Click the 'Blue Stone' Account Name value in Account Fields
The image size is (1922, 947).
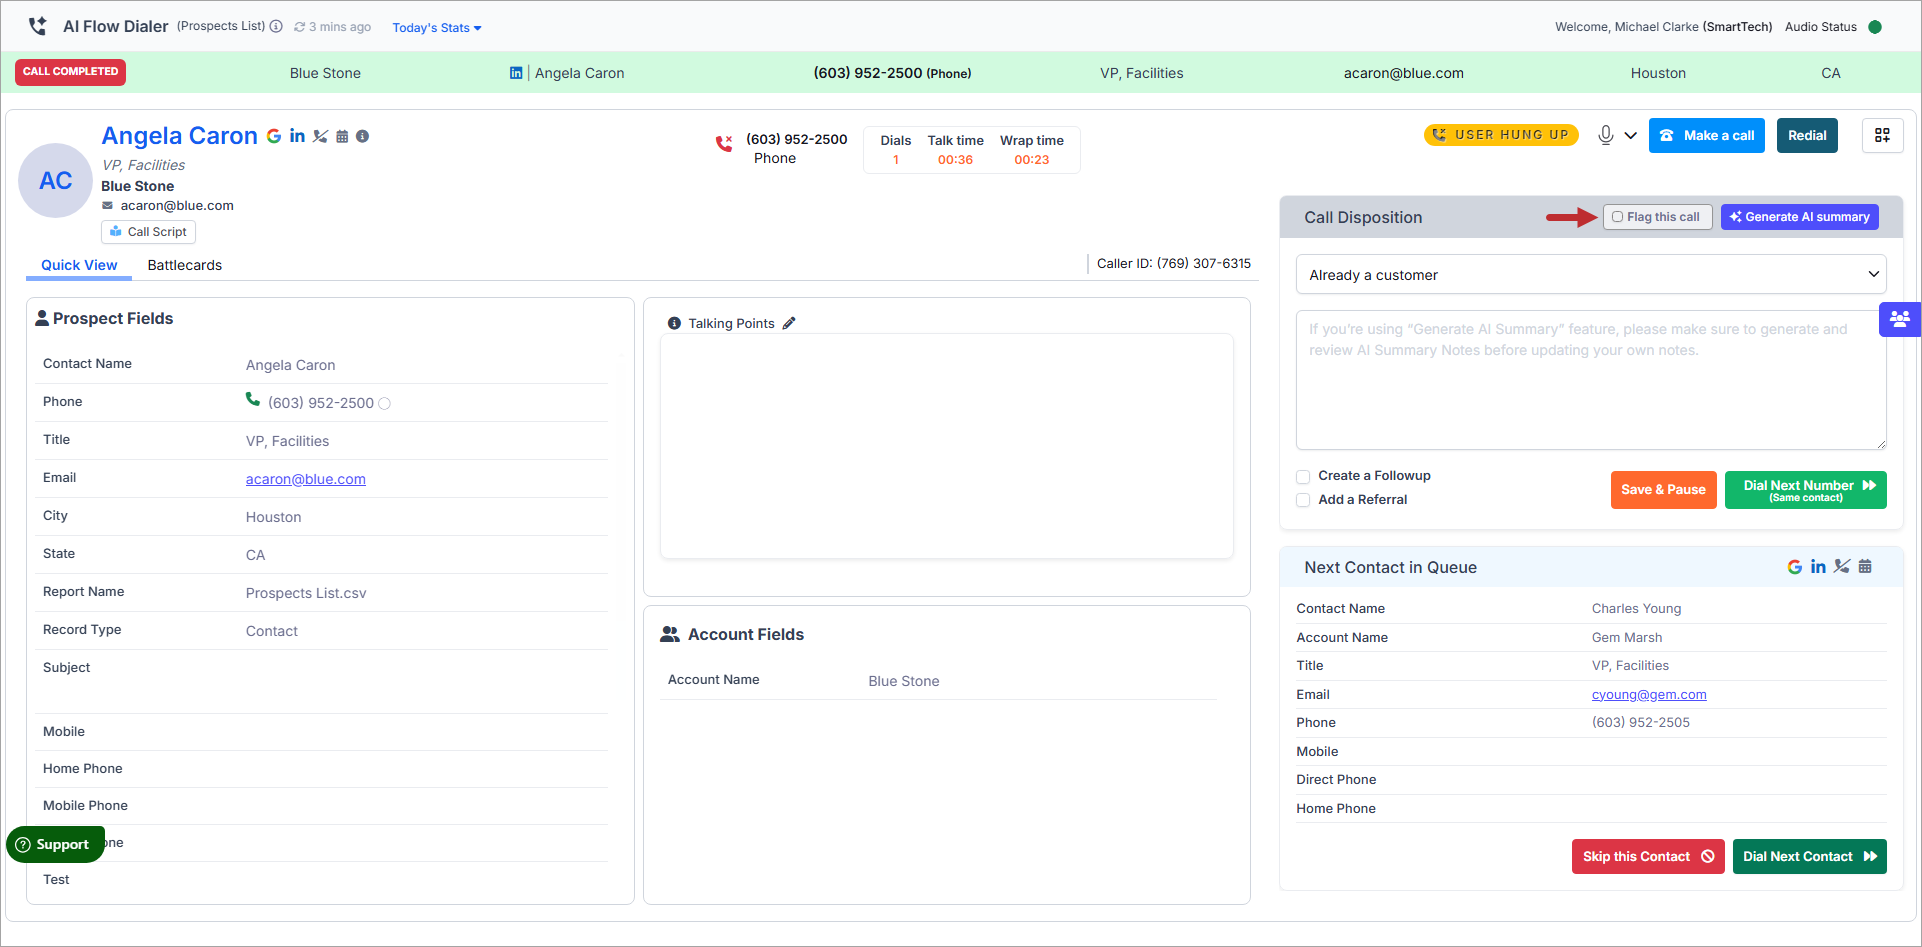click(904, 681)
